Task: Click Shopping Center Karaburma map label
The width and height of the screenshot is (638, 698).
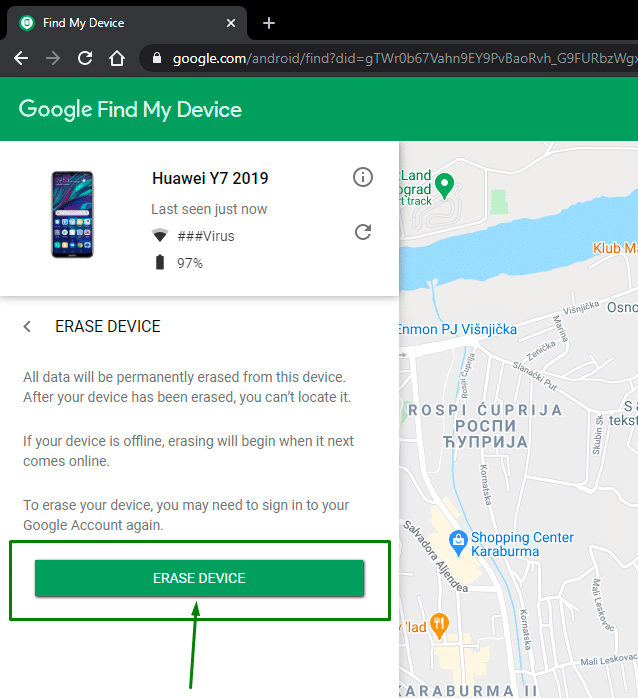Action: [522, 544]
